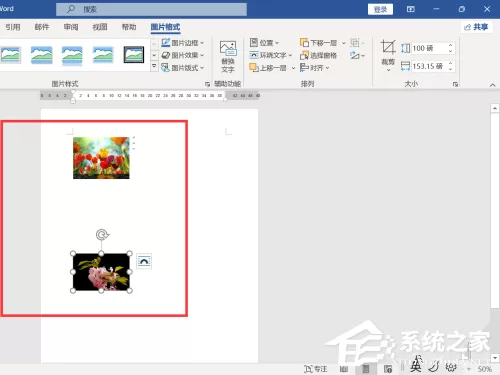500x375 pixels.
Task: Open the View ribbon tab
Action: (100, 27)
